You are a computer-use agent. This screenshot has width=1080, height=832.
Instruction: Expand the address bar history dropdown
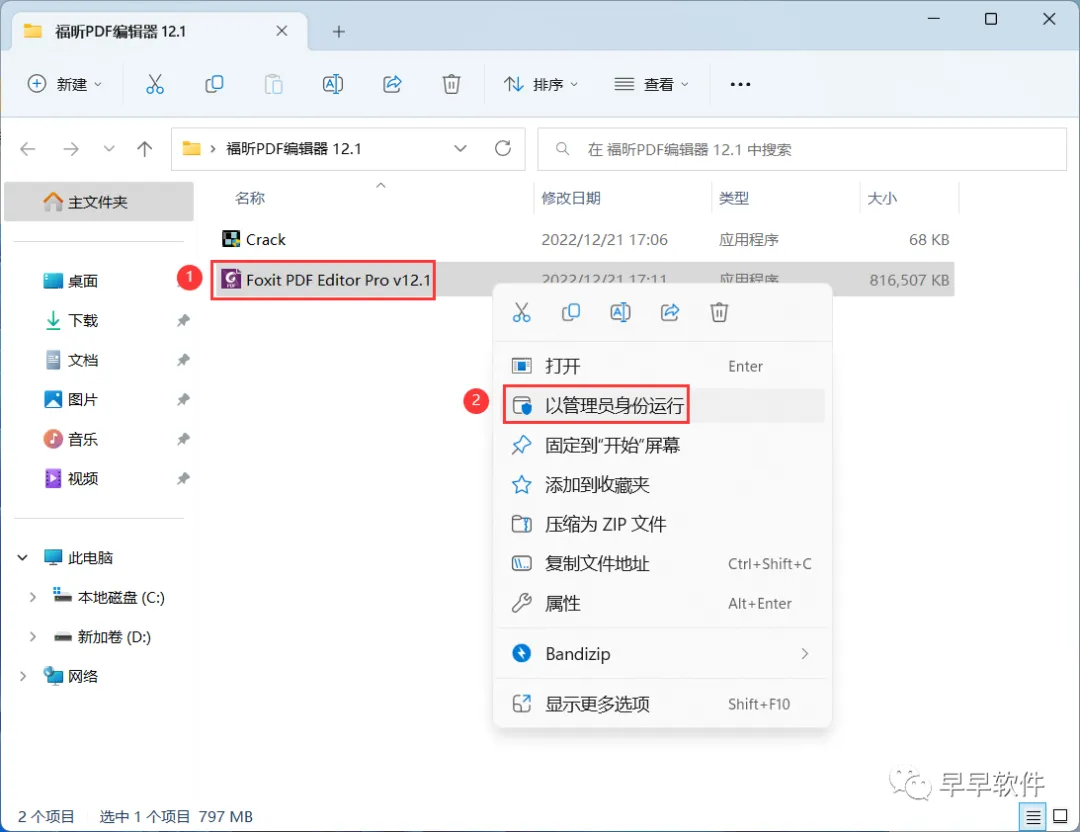[x=461, y=149]
